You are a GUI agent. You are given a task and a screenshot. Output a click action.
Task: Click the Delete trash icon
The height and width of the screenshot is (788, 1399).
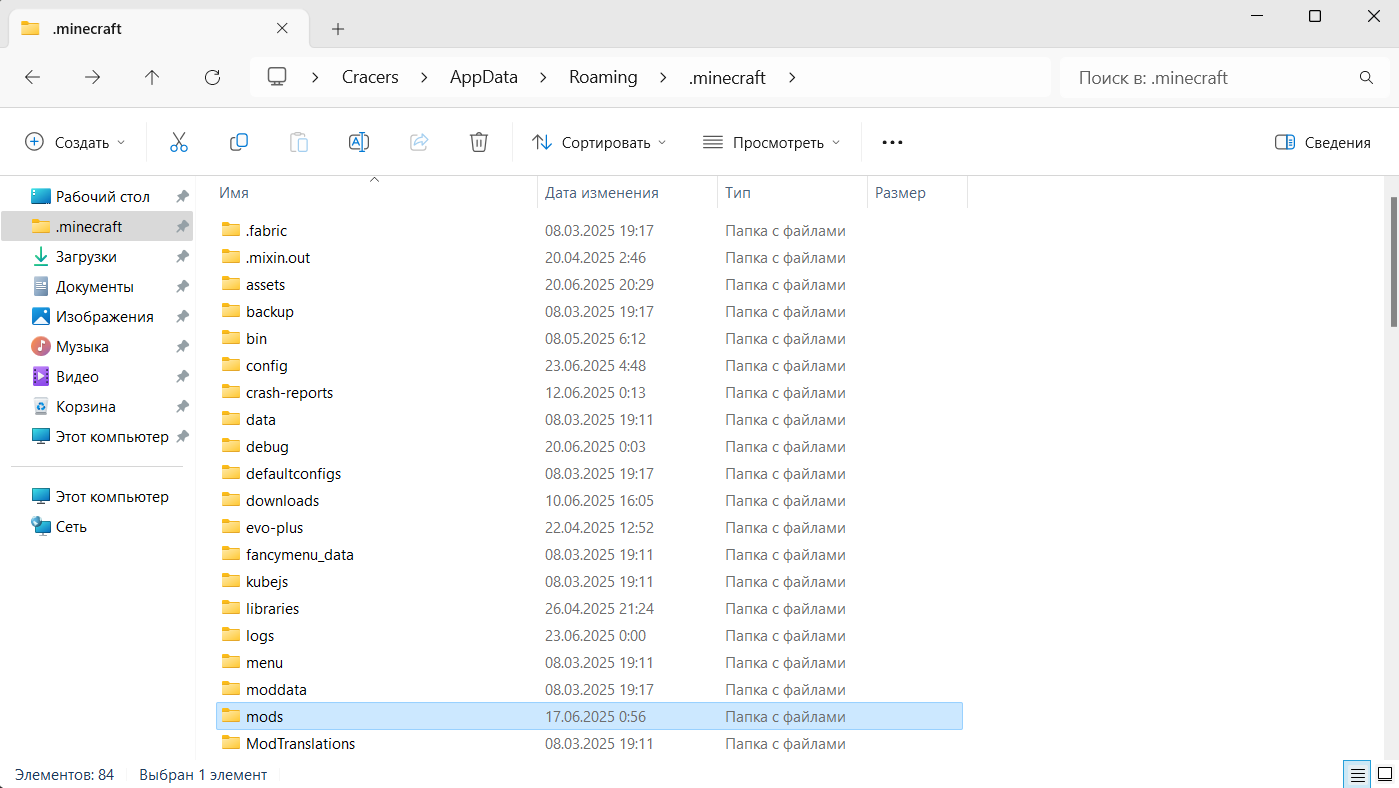[479, 142]
